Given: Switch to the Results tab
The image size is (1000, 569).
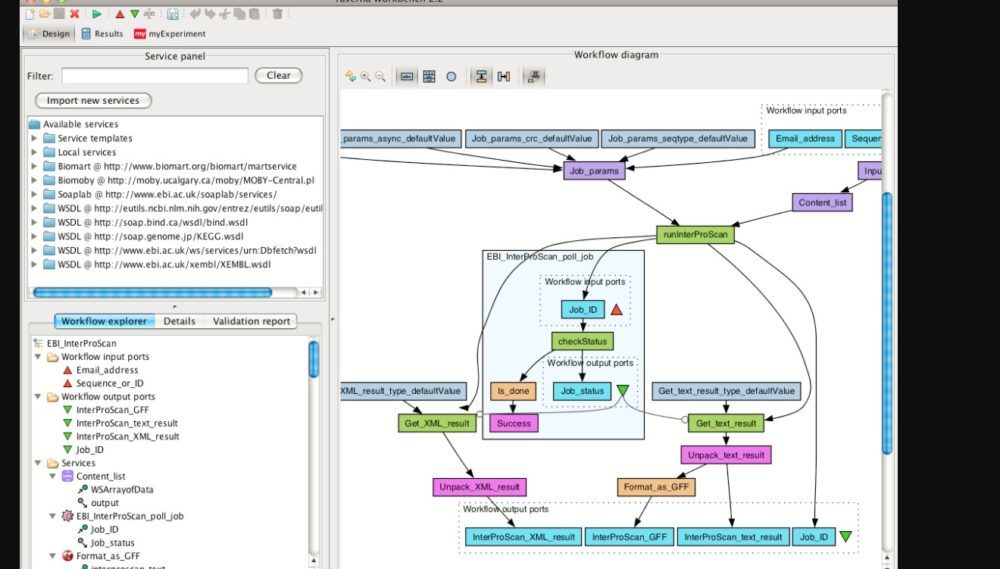Looking at the screenshot, I should point(102,34).
